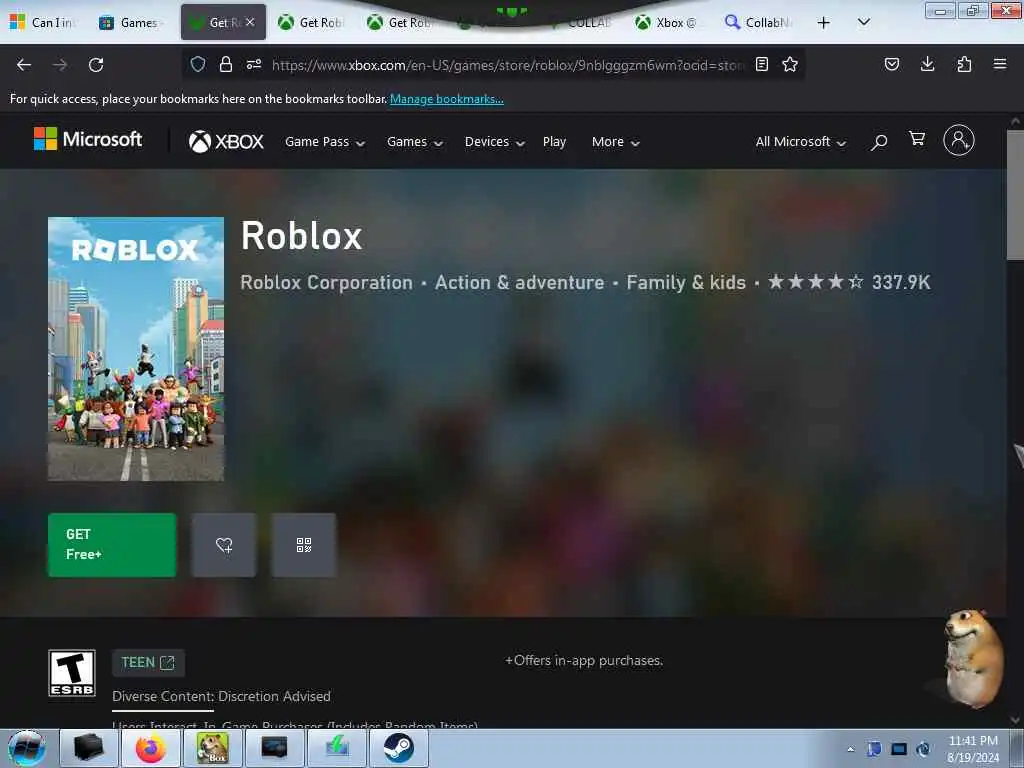The image size is (1024, 768).
Task: Open Xbox site search
Action: pos(879,142)
